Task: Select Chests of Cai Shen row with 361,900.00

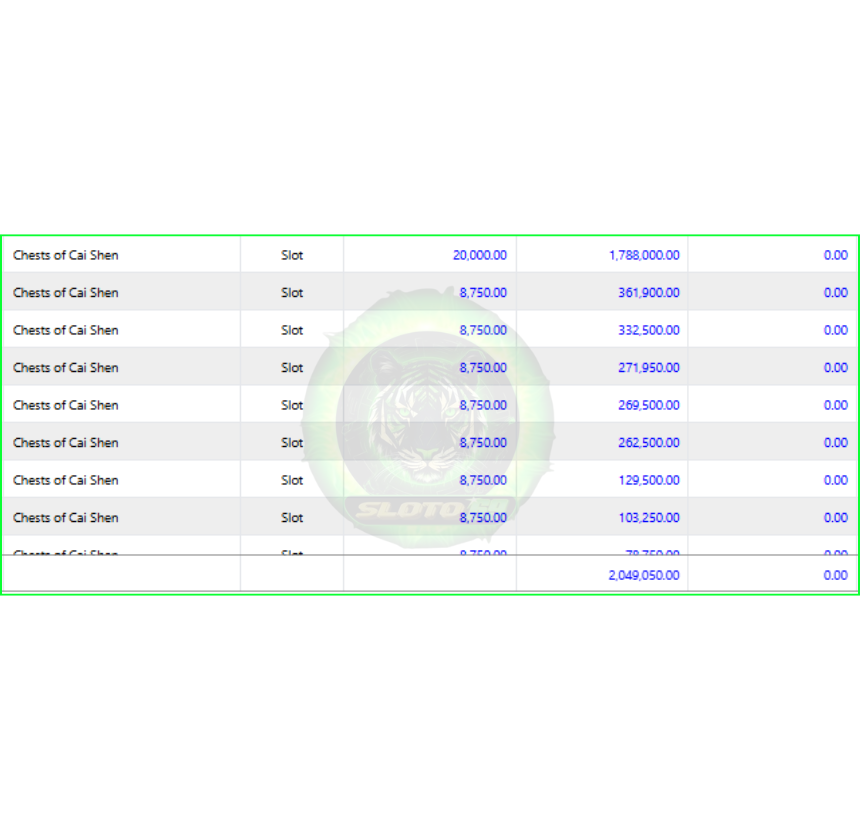Action: tap(430, 292)
